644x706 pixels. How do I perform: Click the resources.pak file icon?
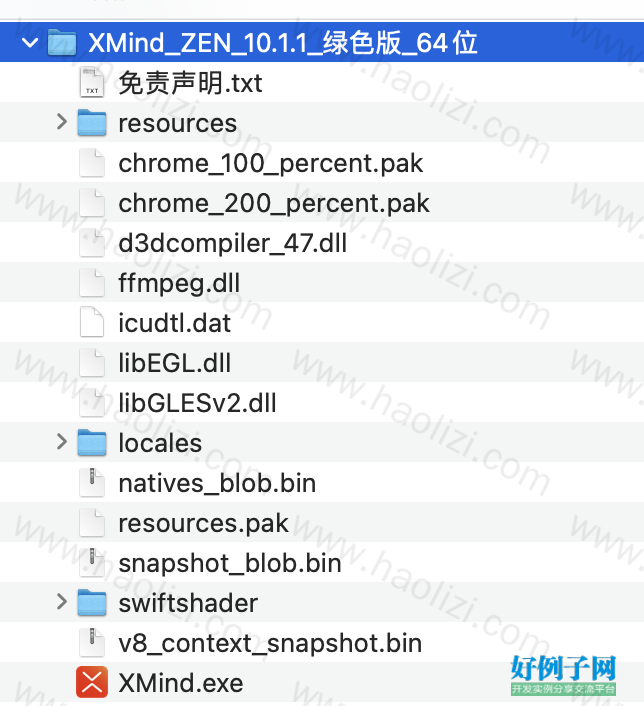pos(92,522)
